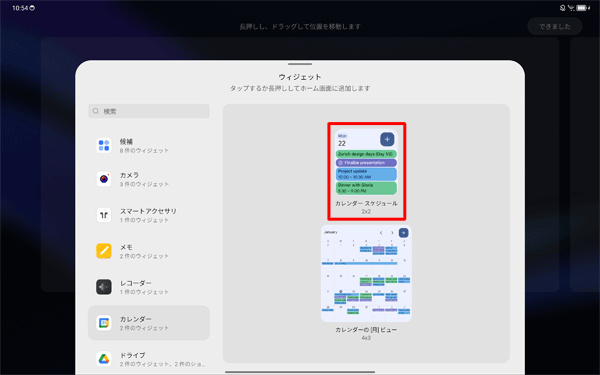Select レコーダー 1件のウィジェット row
Viewport: 600px width, 375px height.
(x=149, y=287)
